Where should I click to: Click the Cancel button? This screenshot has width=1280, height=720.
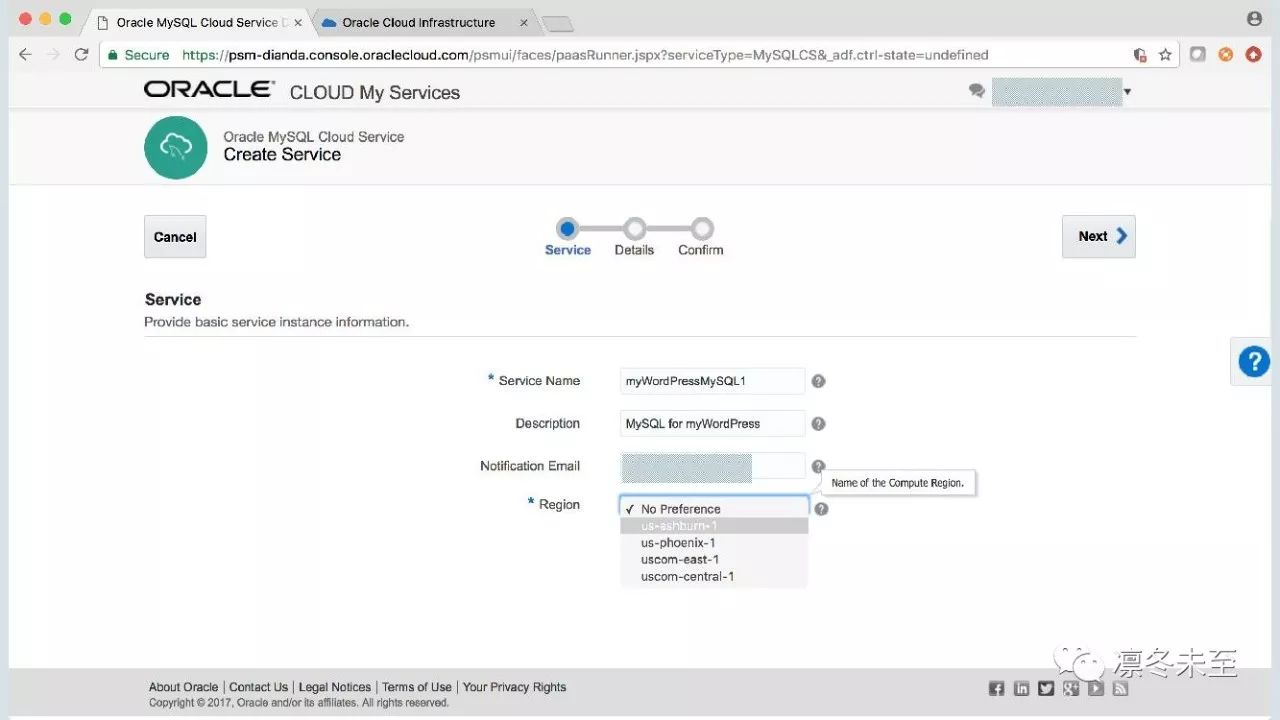175,237
